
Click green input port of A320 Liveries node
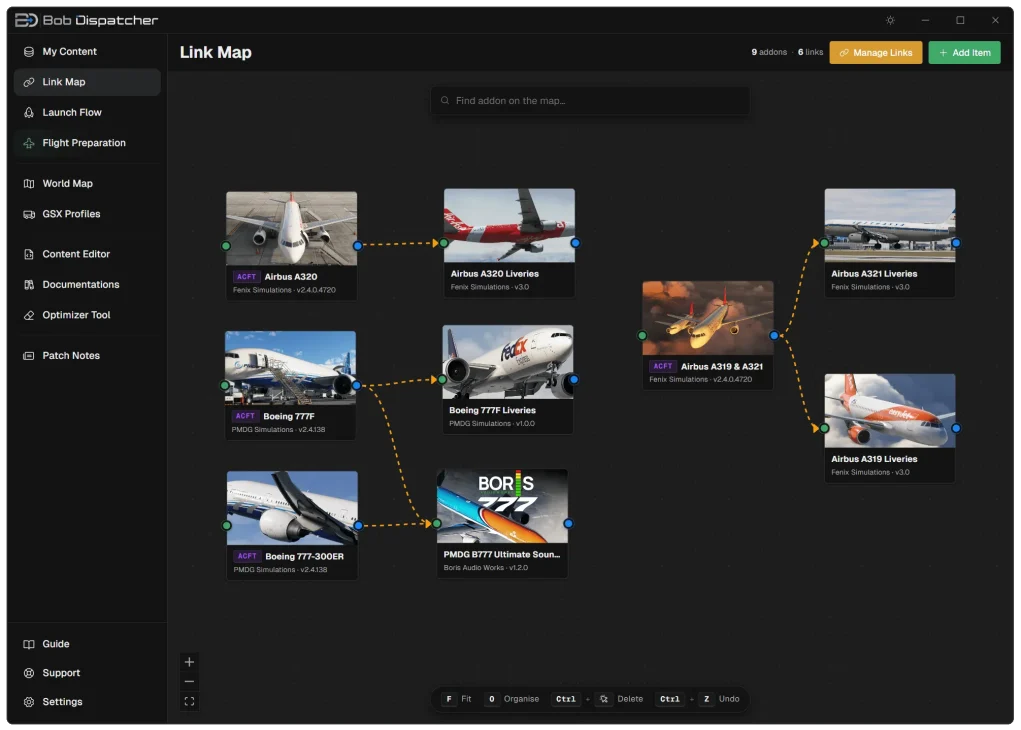tap(444, 243)
